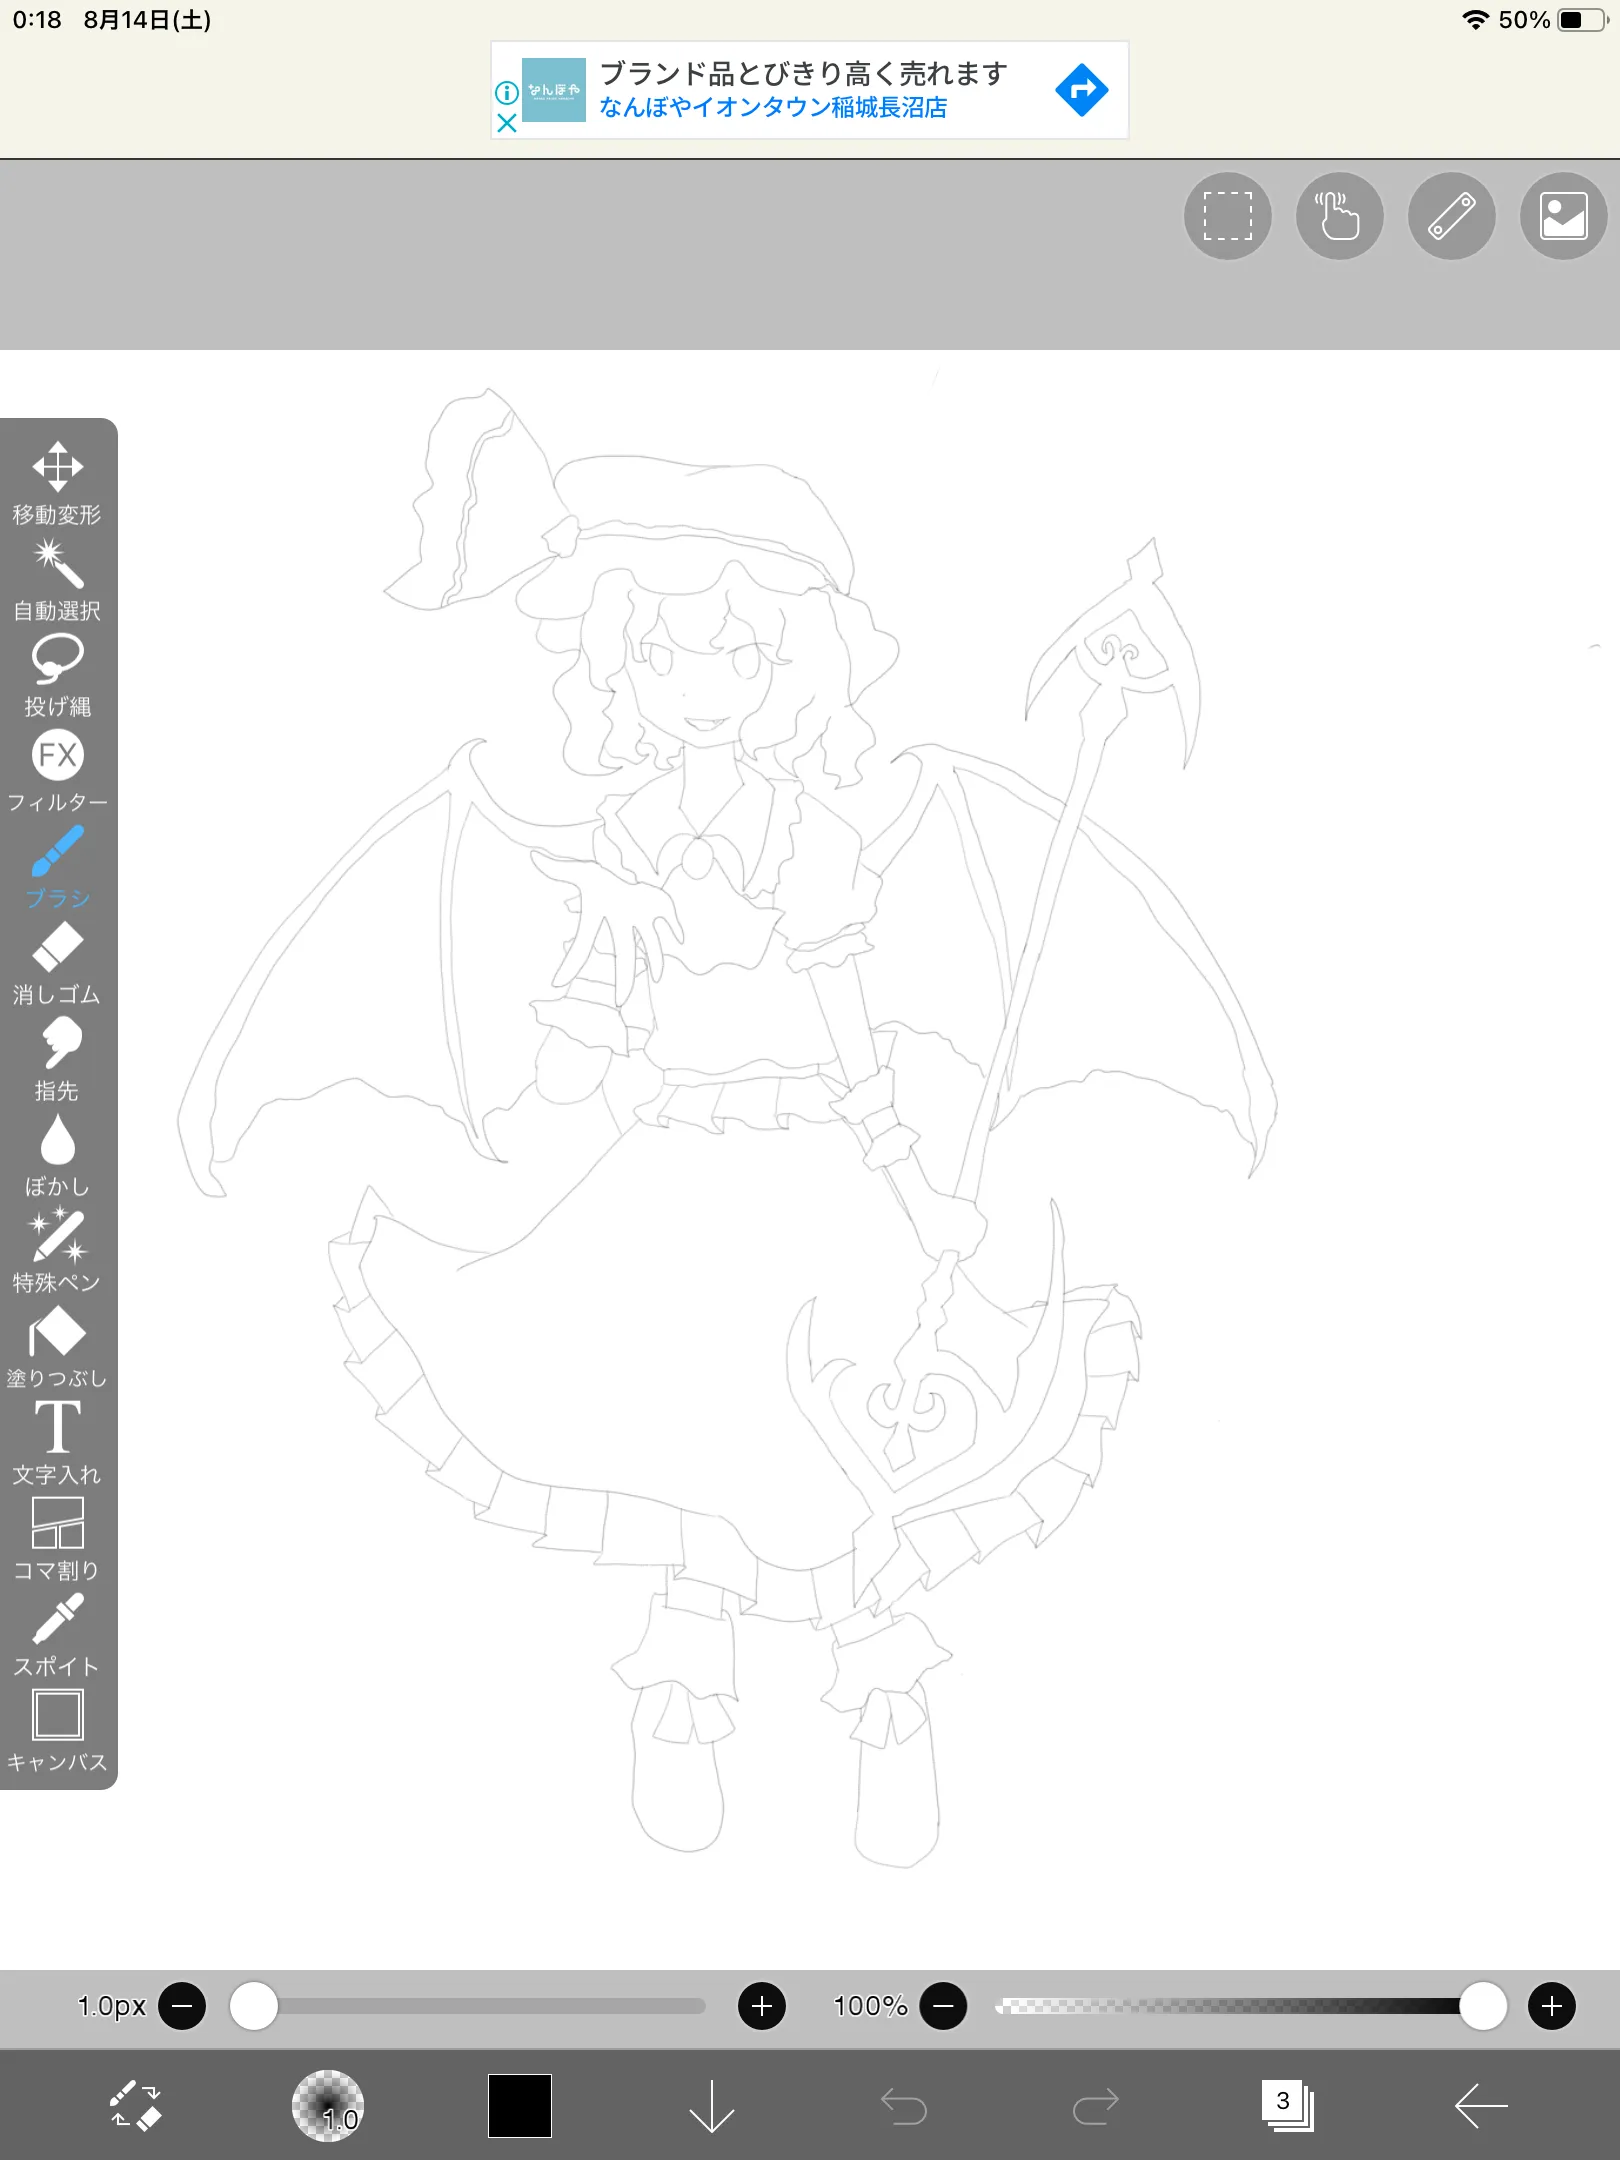Viewport: 1620px width, 2160px height.
Task: Open the ad's blue direction arrow
Action: point(1081,90)
